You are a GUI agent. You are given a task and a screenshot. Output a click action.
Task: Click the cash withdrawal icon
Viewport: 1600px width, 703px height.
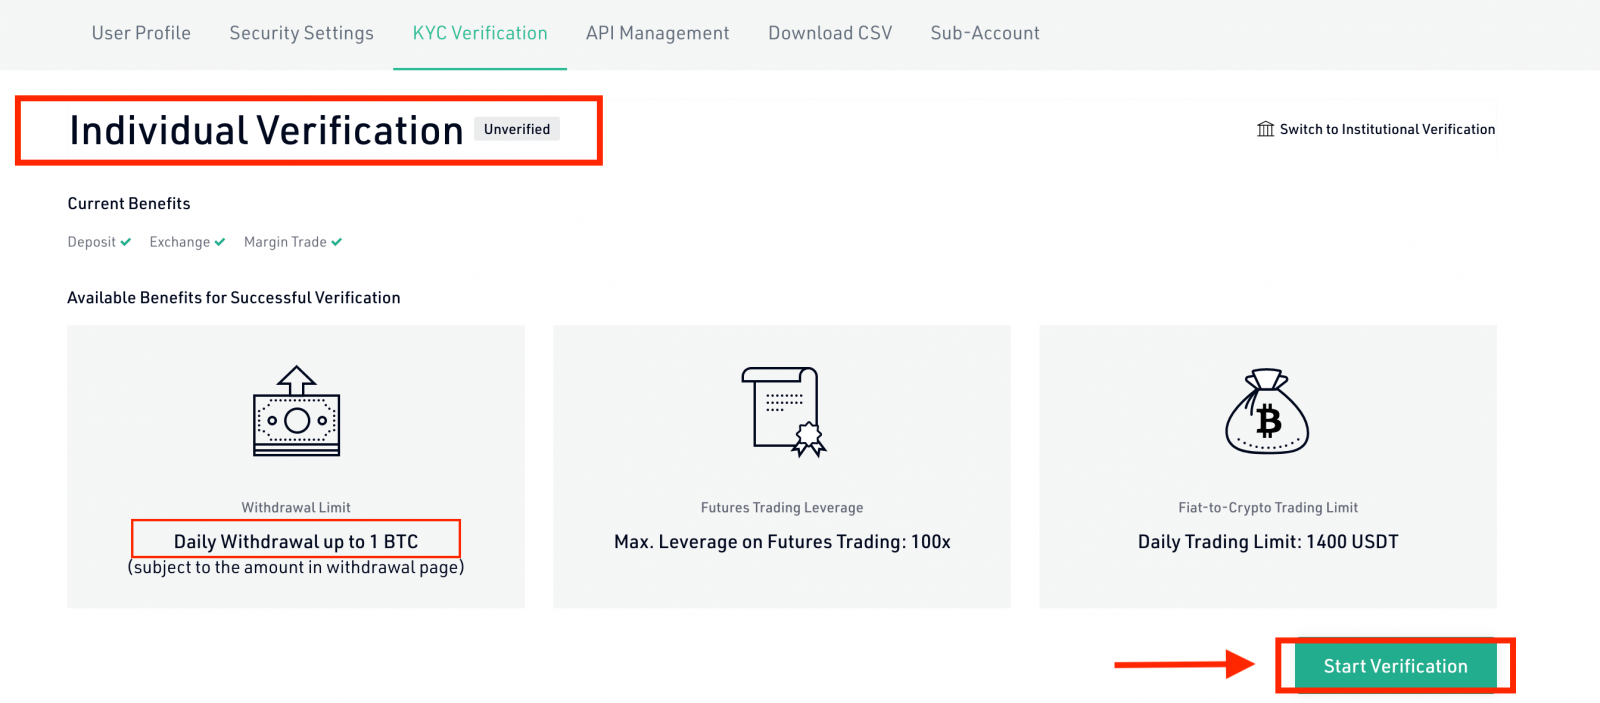pos(296,411)
